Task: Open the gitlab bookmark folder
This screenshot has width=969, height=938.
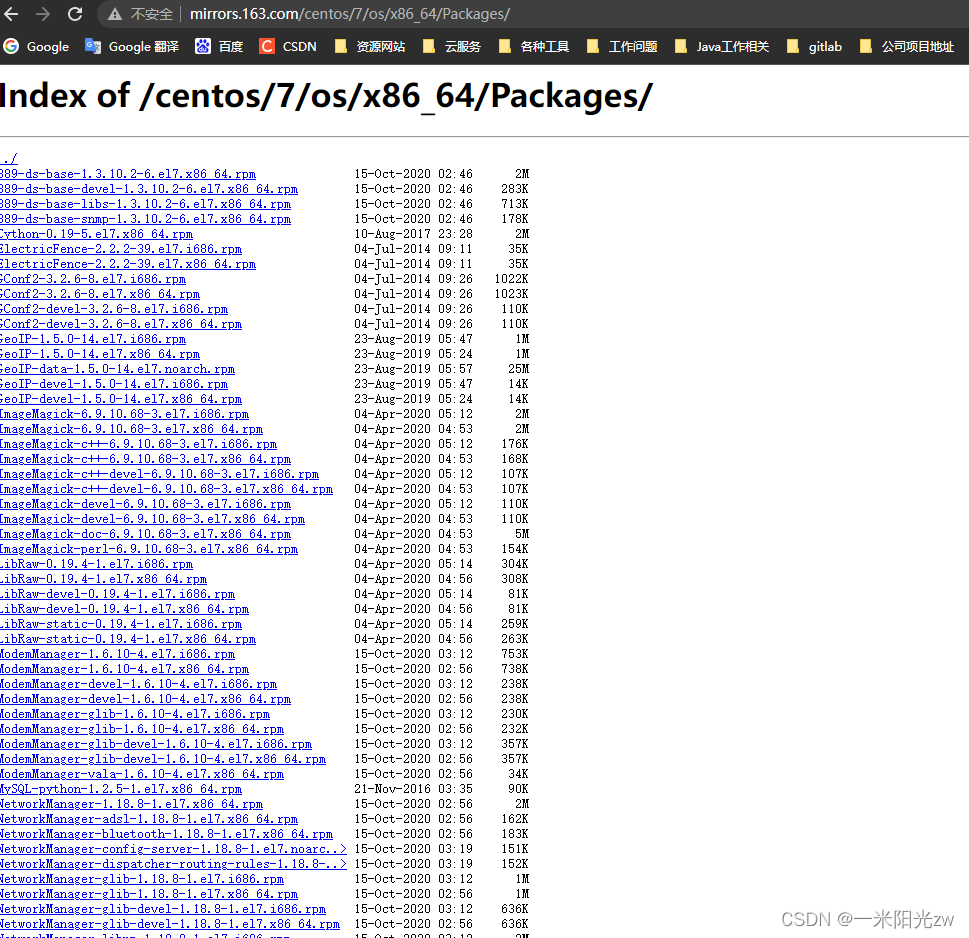Action: click(x=814, y=46)
